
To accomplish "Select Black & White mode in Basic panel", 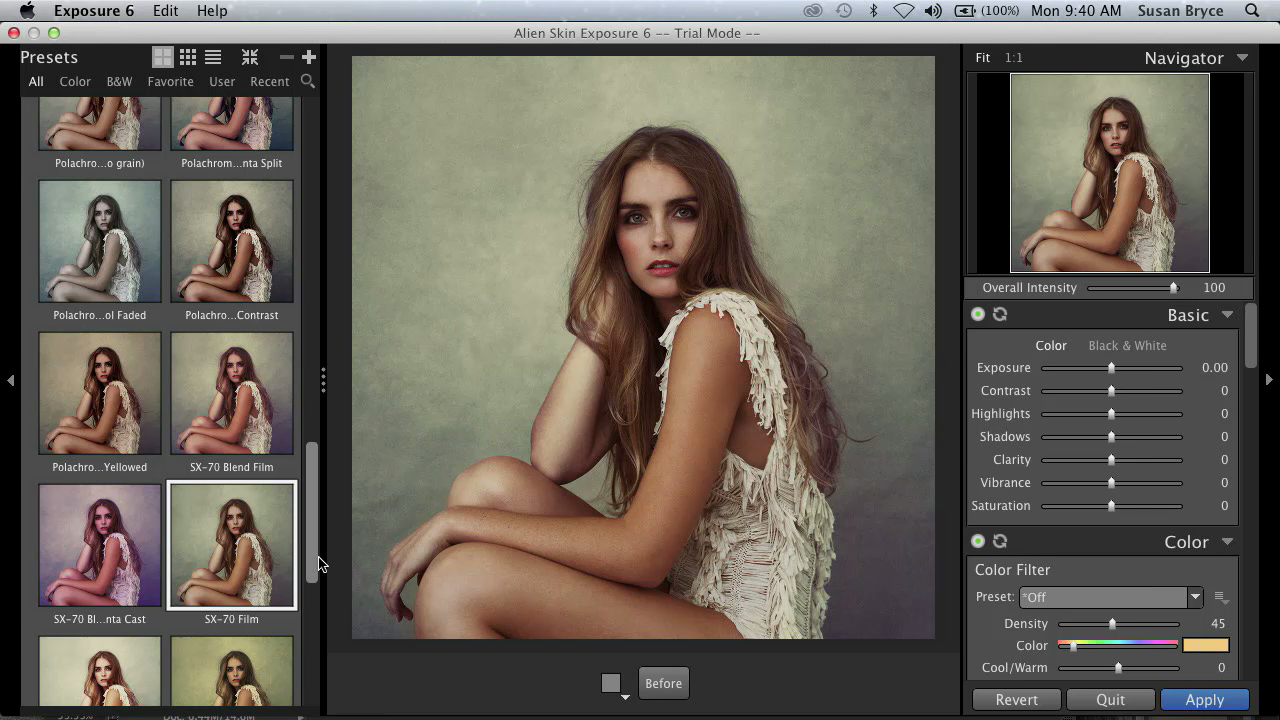I will point(1127,345).
